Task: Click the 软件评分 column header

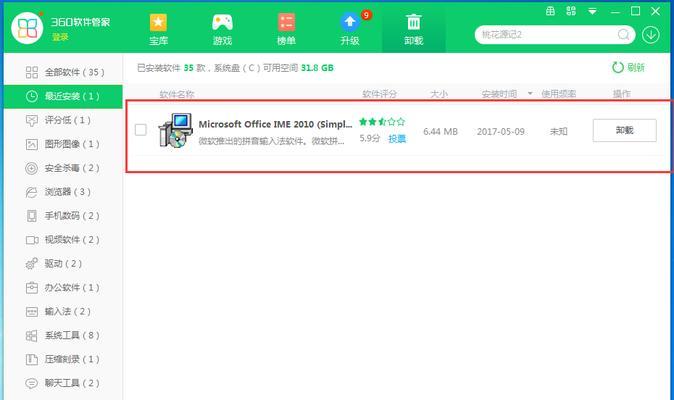Action: pyautogui.click(x=380, y=94)
